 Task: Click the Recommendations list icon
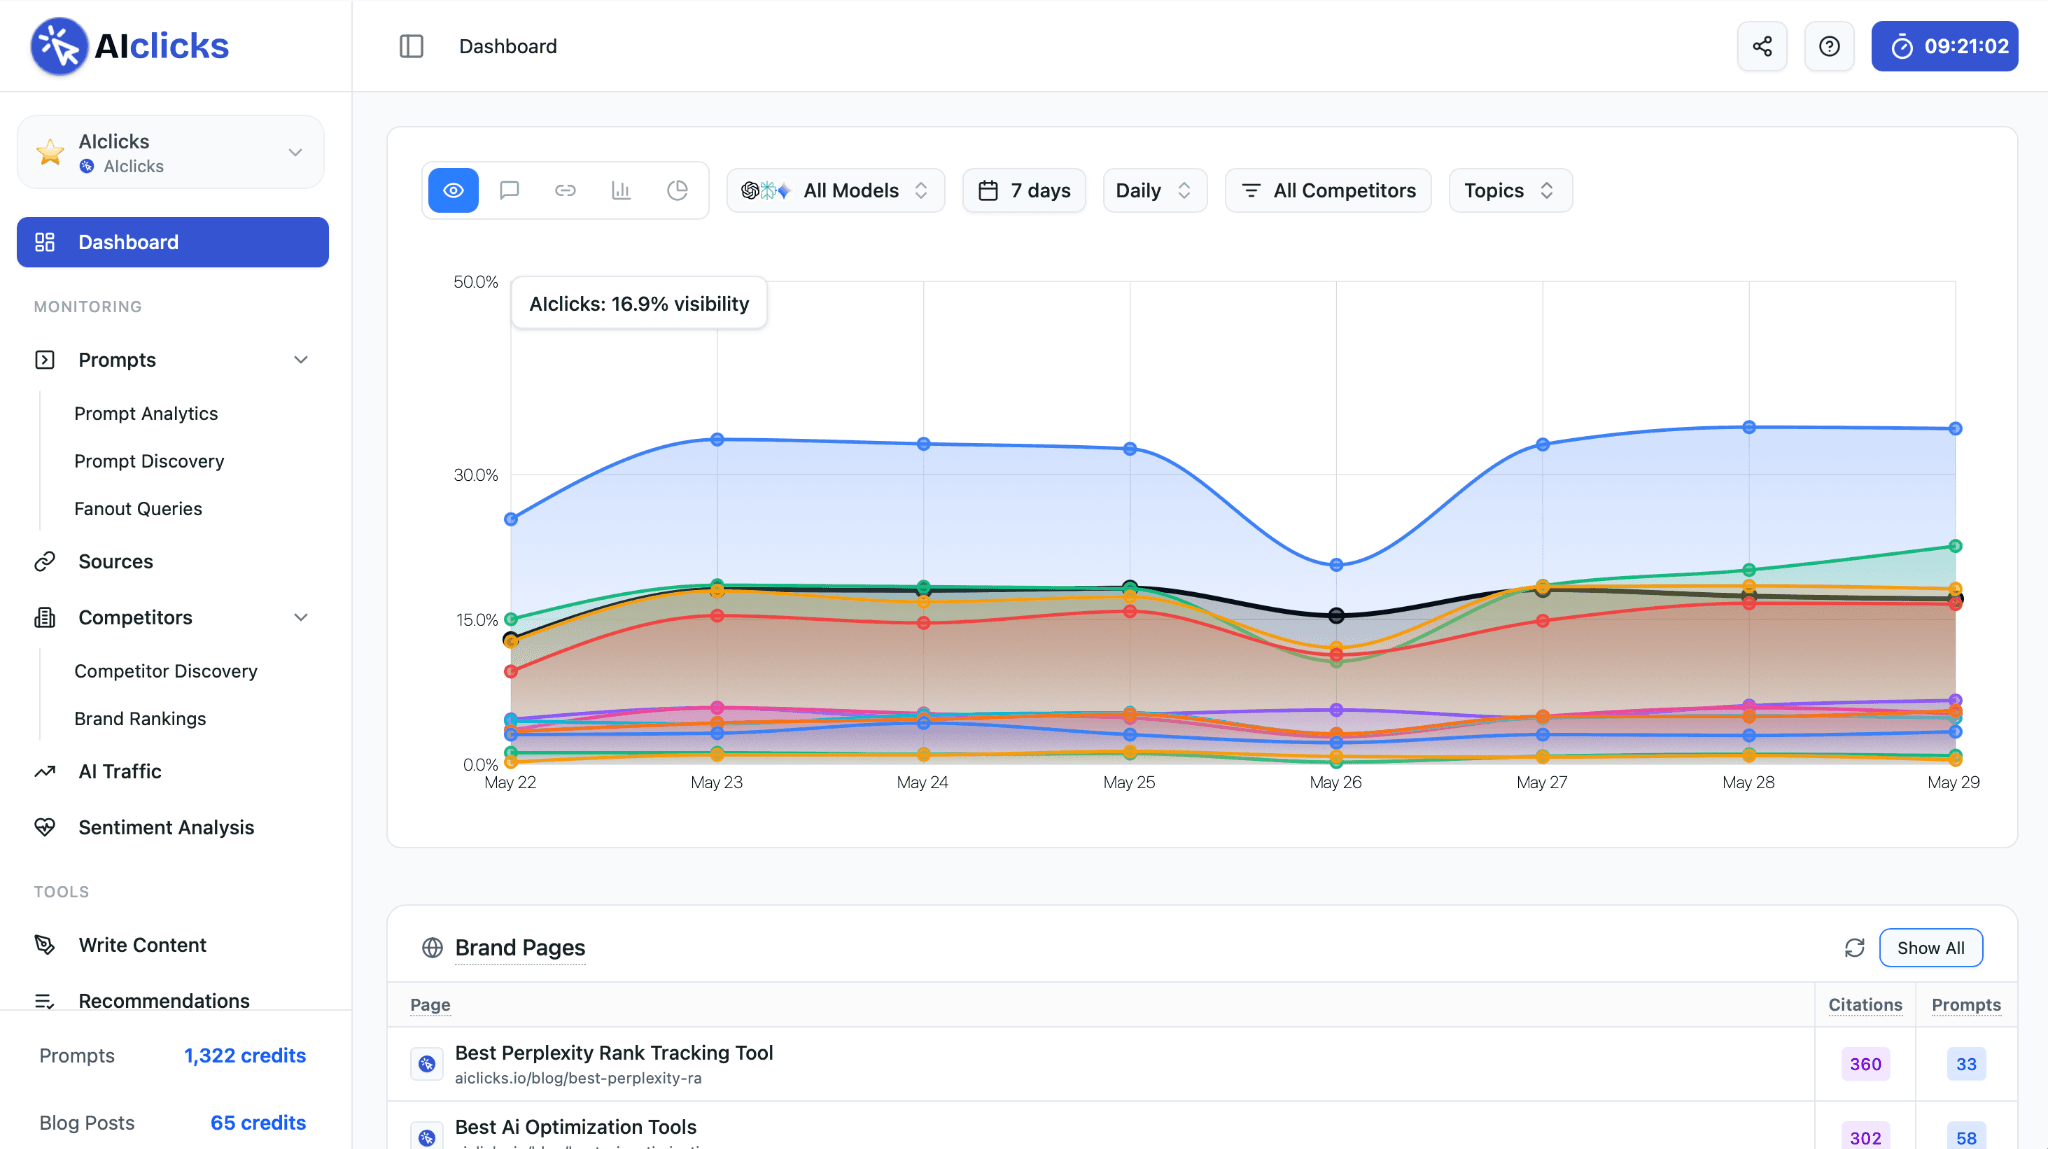[45, 1001]
